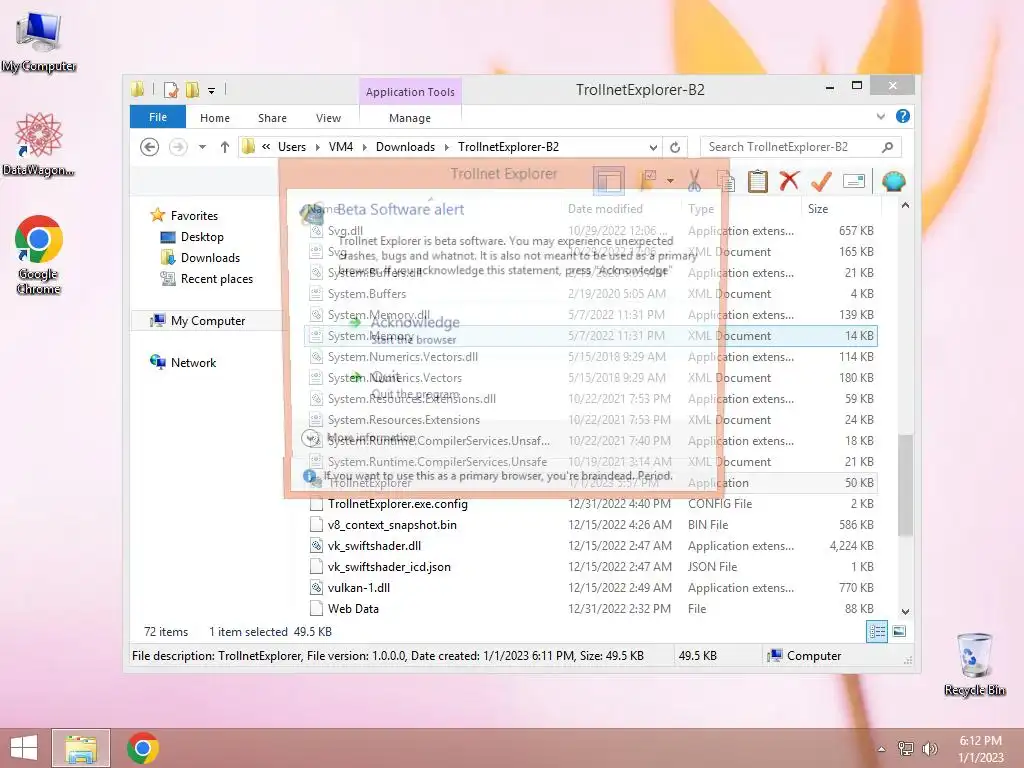Open the DataWagon desktop shortcut
1024x768 pixels.
coord(39,144)
